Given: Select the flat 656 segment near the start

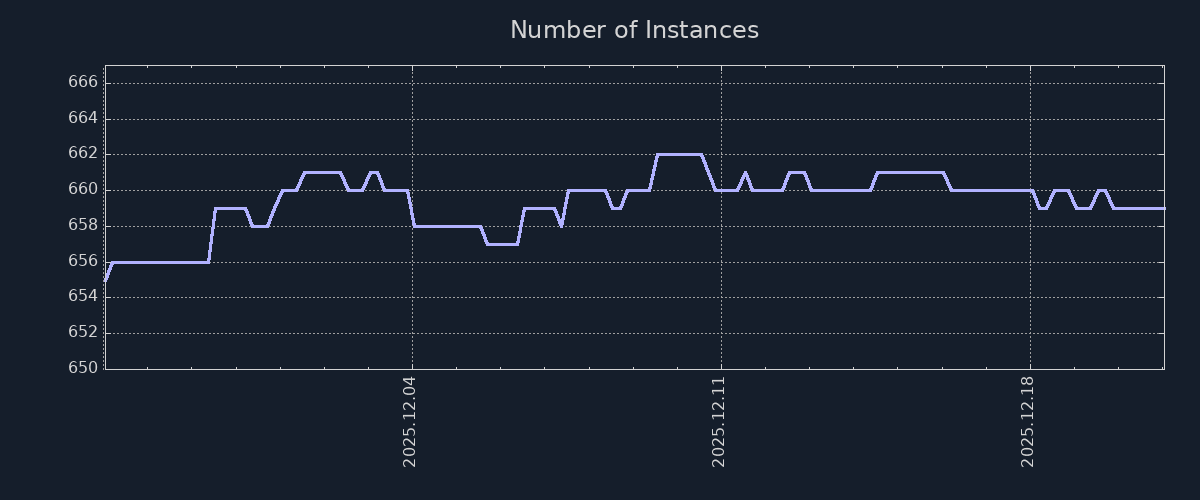Looking at the screenshot, I should pos(160,262).
